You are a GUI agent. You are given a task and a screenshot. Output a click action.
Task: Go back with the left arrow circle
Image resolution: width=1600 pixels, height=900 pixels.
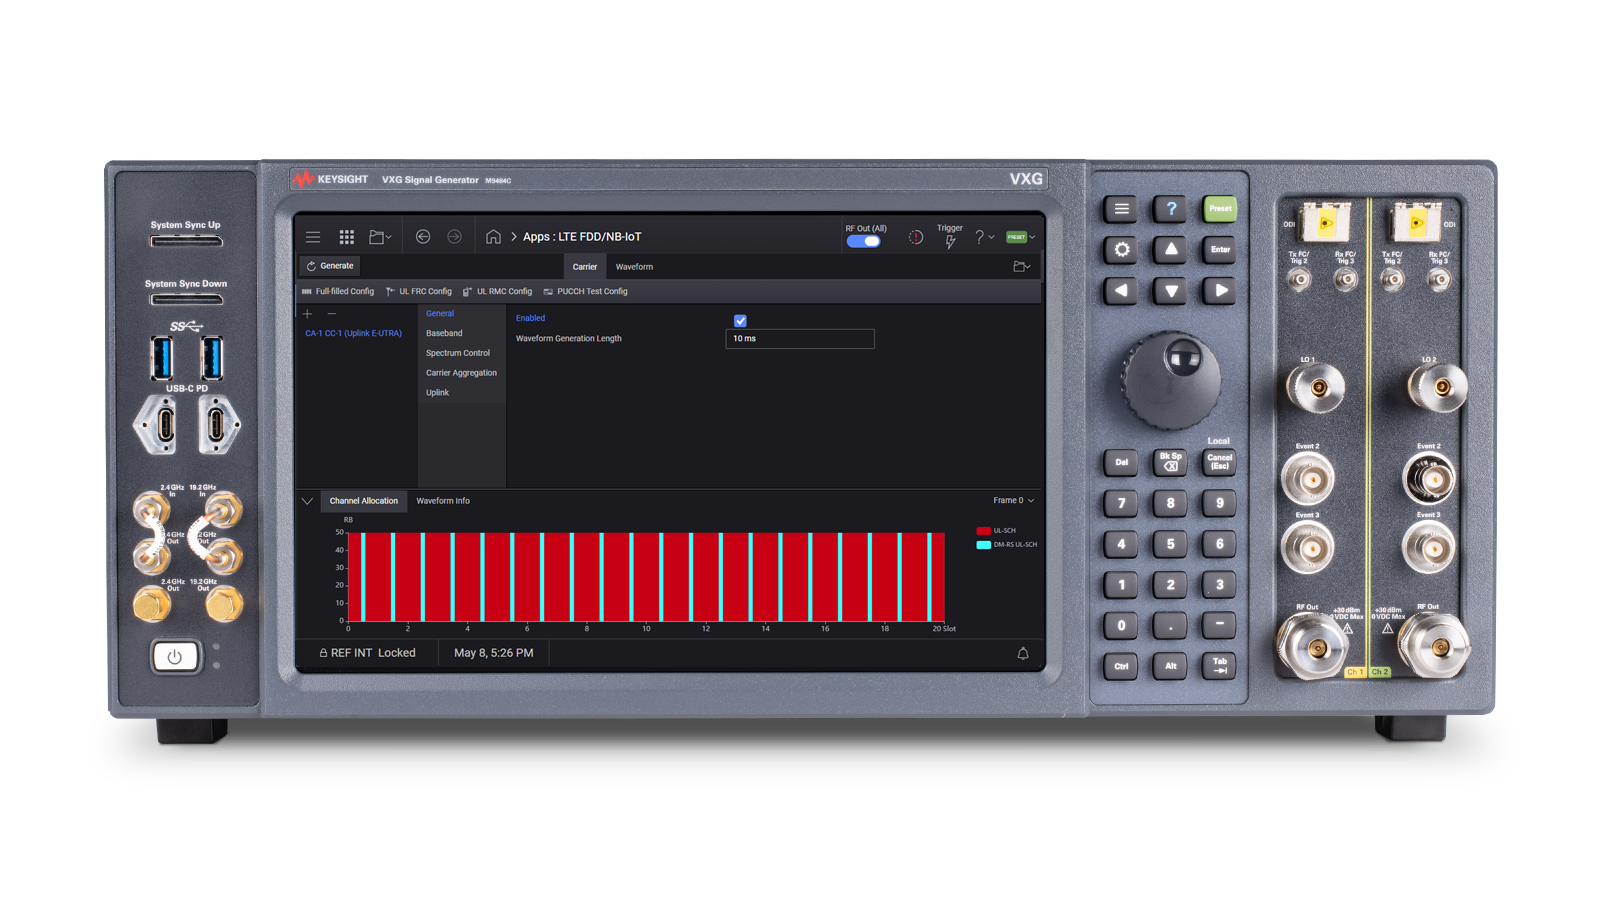tap(423, 237)
